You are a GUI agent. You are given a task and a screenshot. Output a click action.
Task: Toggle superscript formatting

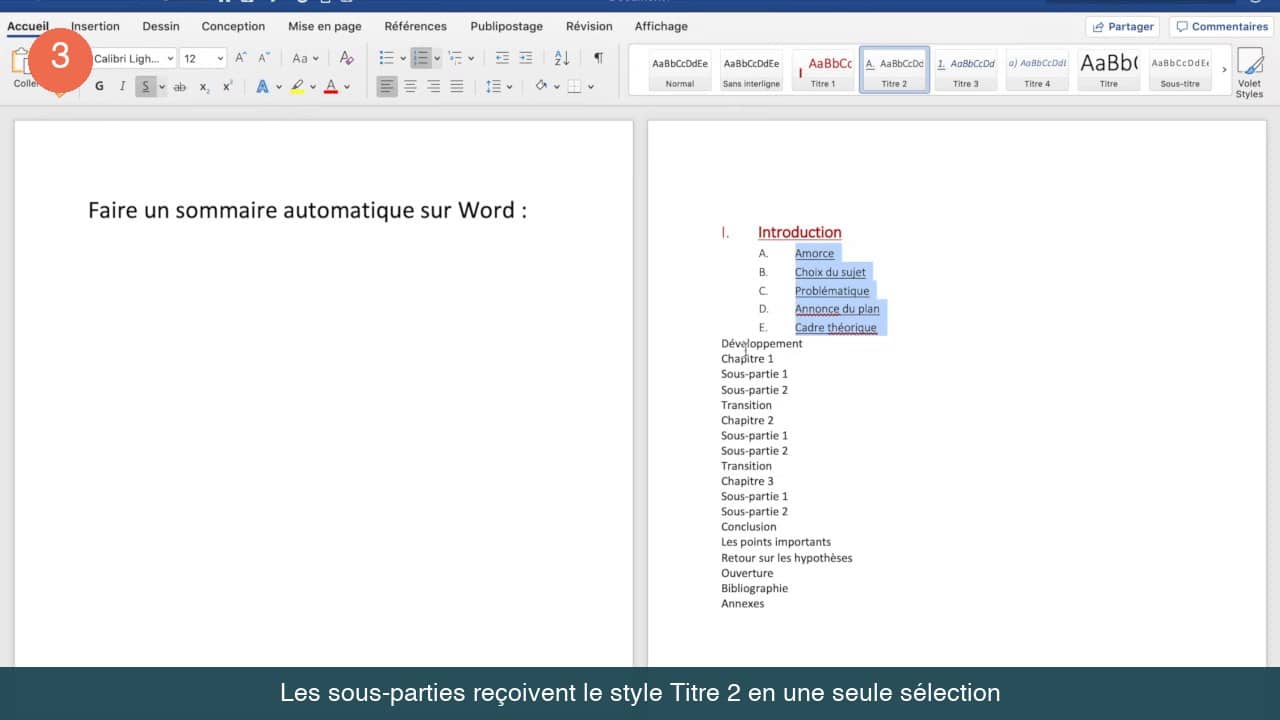pyautogui.click(x=227, y=87)
